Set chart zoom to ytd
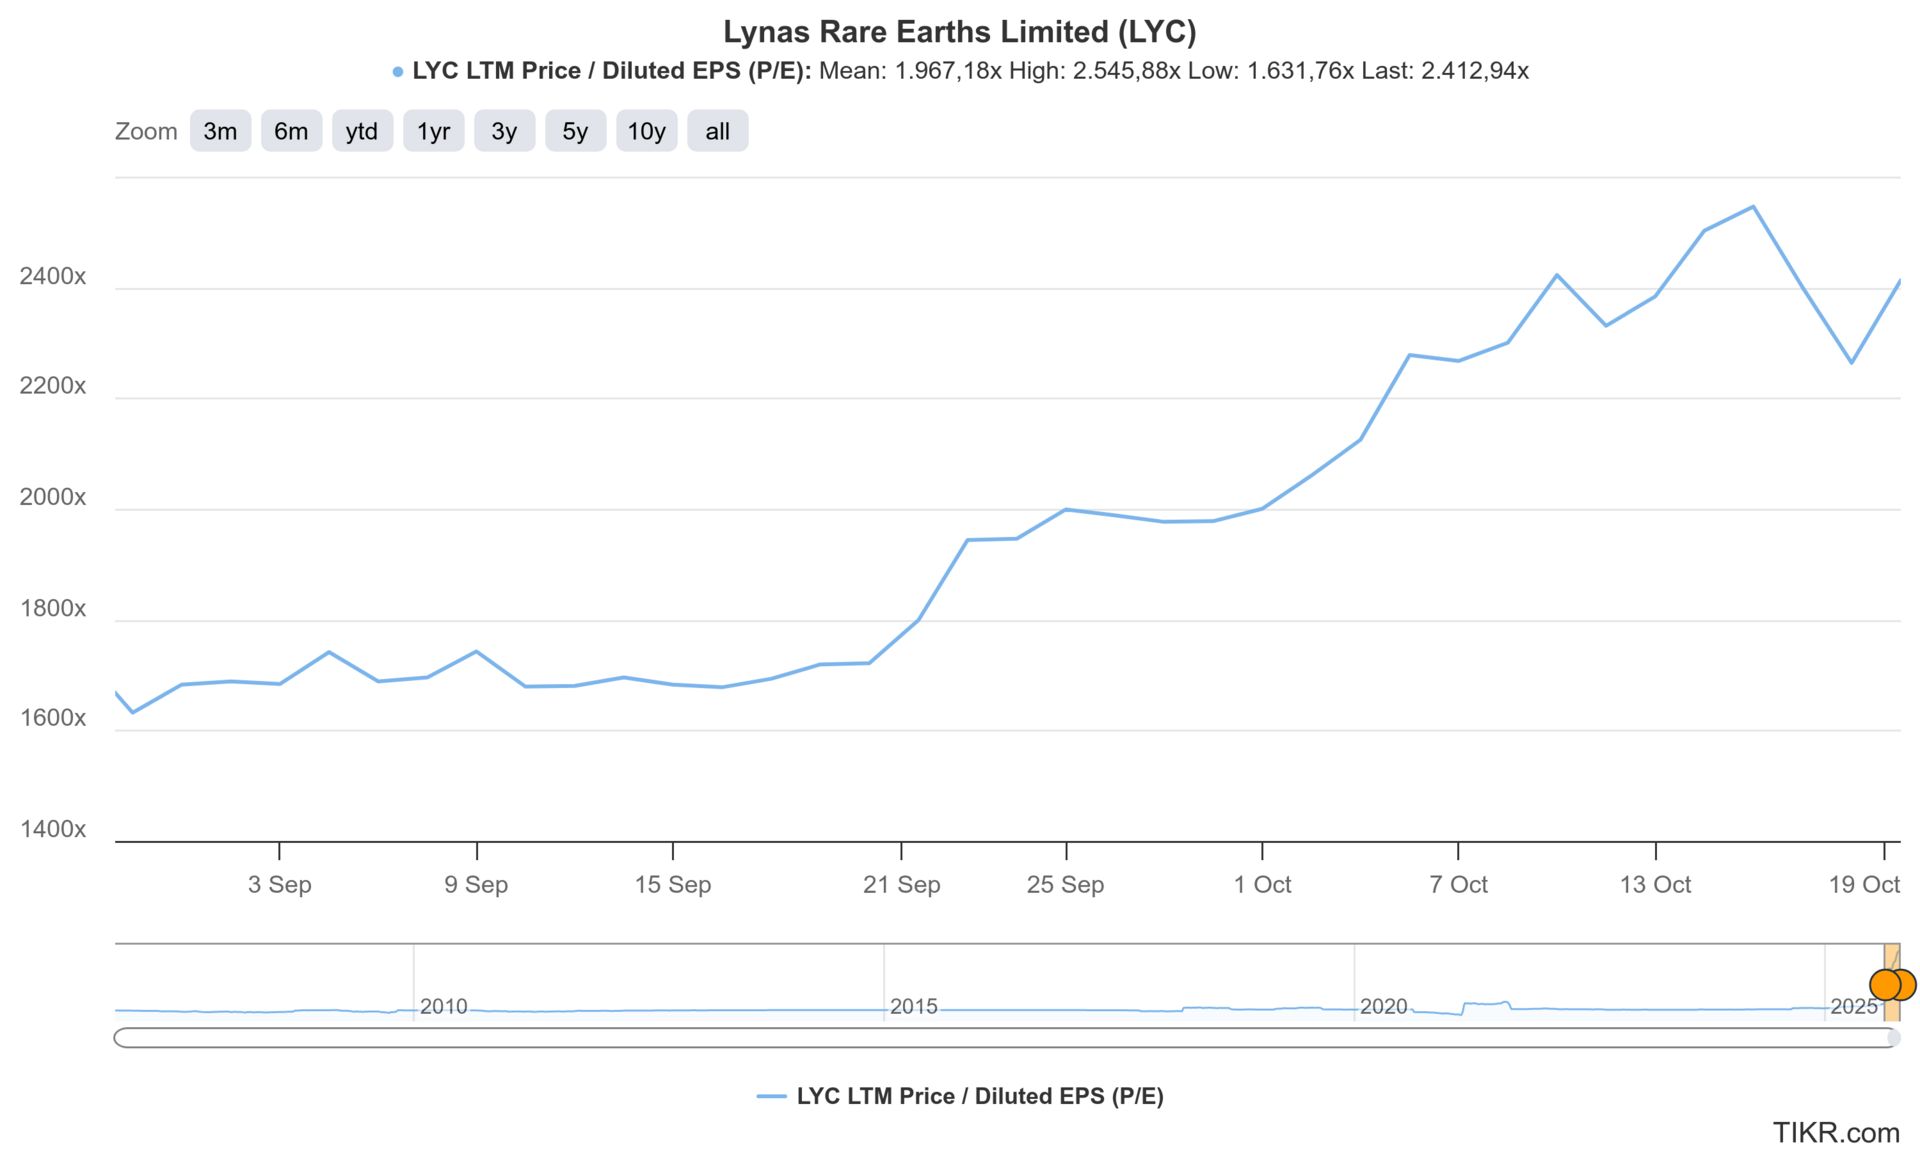1920x1152 pixels. [362, 131]
